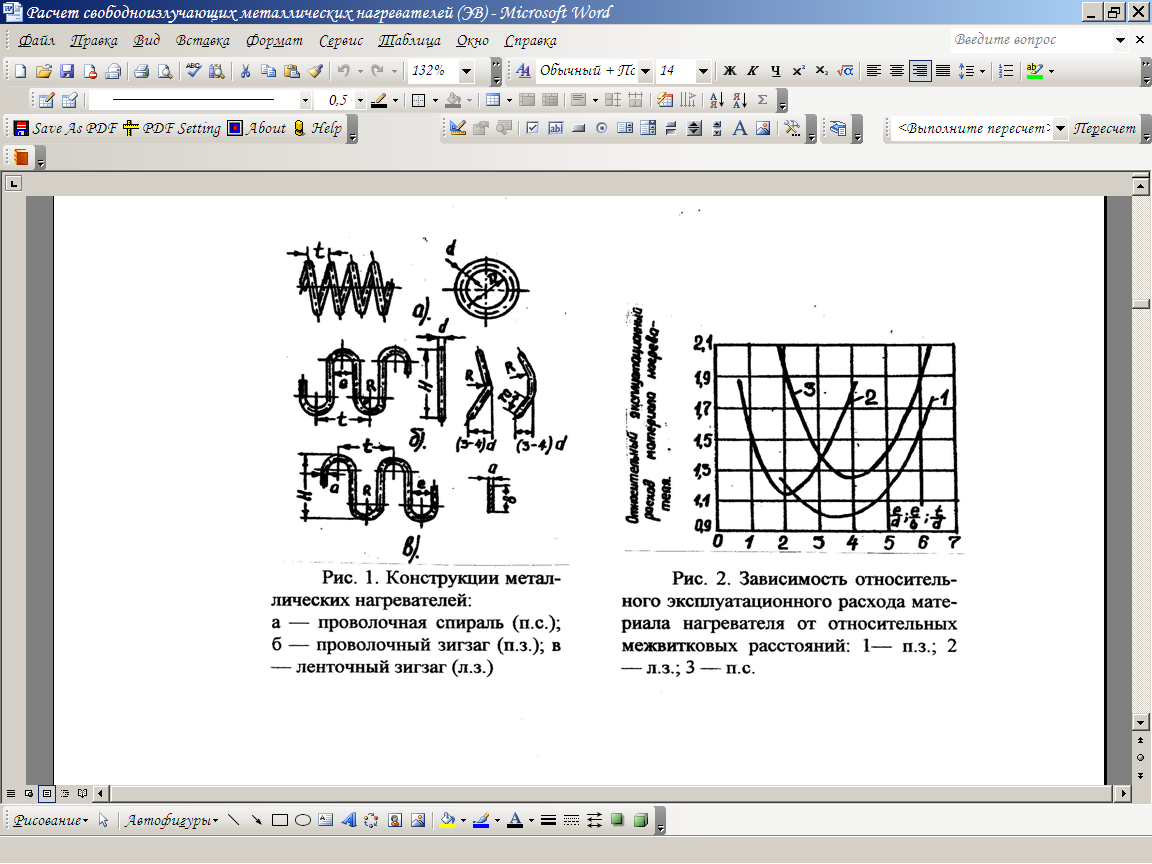Insert a text box from drawing toolbar
This screenshot has height=864, width=1152.
(x=325, y=821)
